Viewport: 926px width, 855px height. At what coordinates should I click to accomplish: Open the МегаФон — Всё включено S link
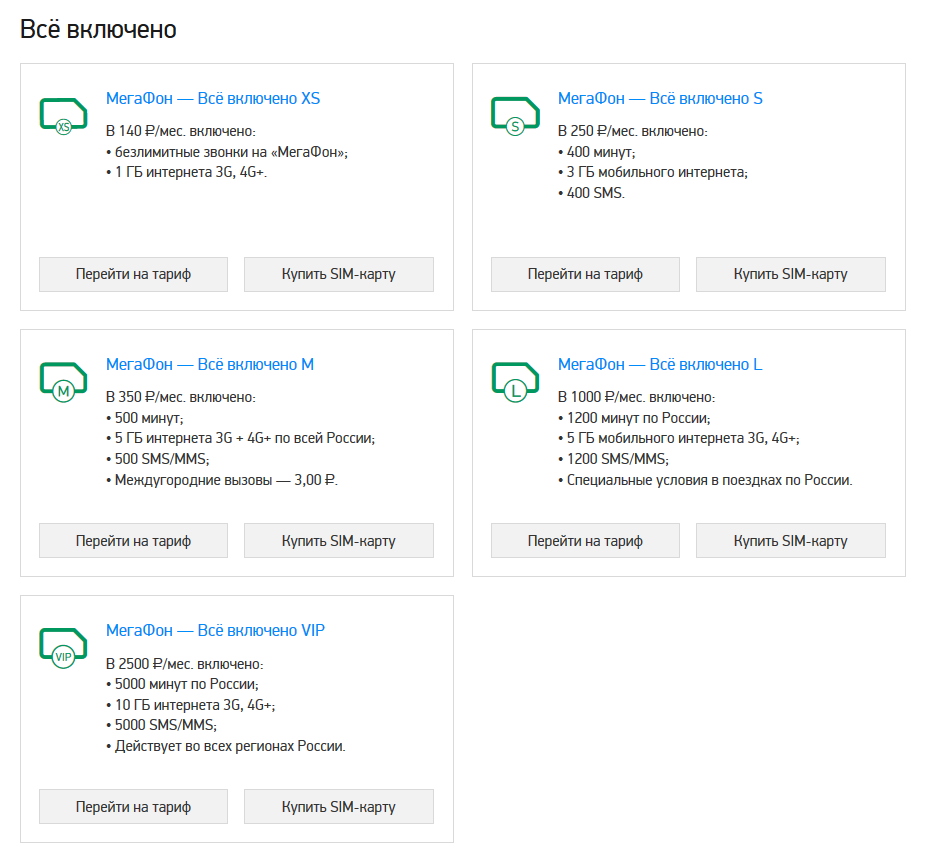[660, 99]
